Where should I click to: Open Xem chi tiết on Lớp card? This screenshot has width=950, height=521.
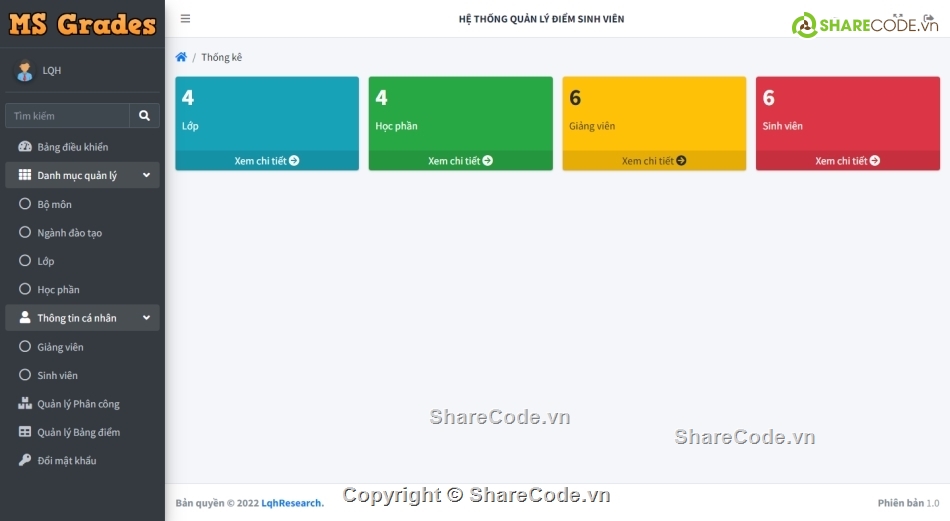click(267, 161)
